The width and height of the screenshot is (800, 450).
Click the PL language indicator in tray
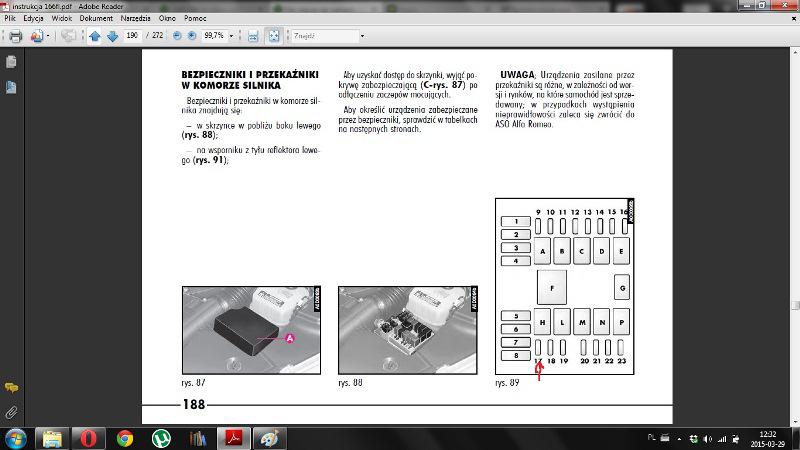click(x=652, y=438)
